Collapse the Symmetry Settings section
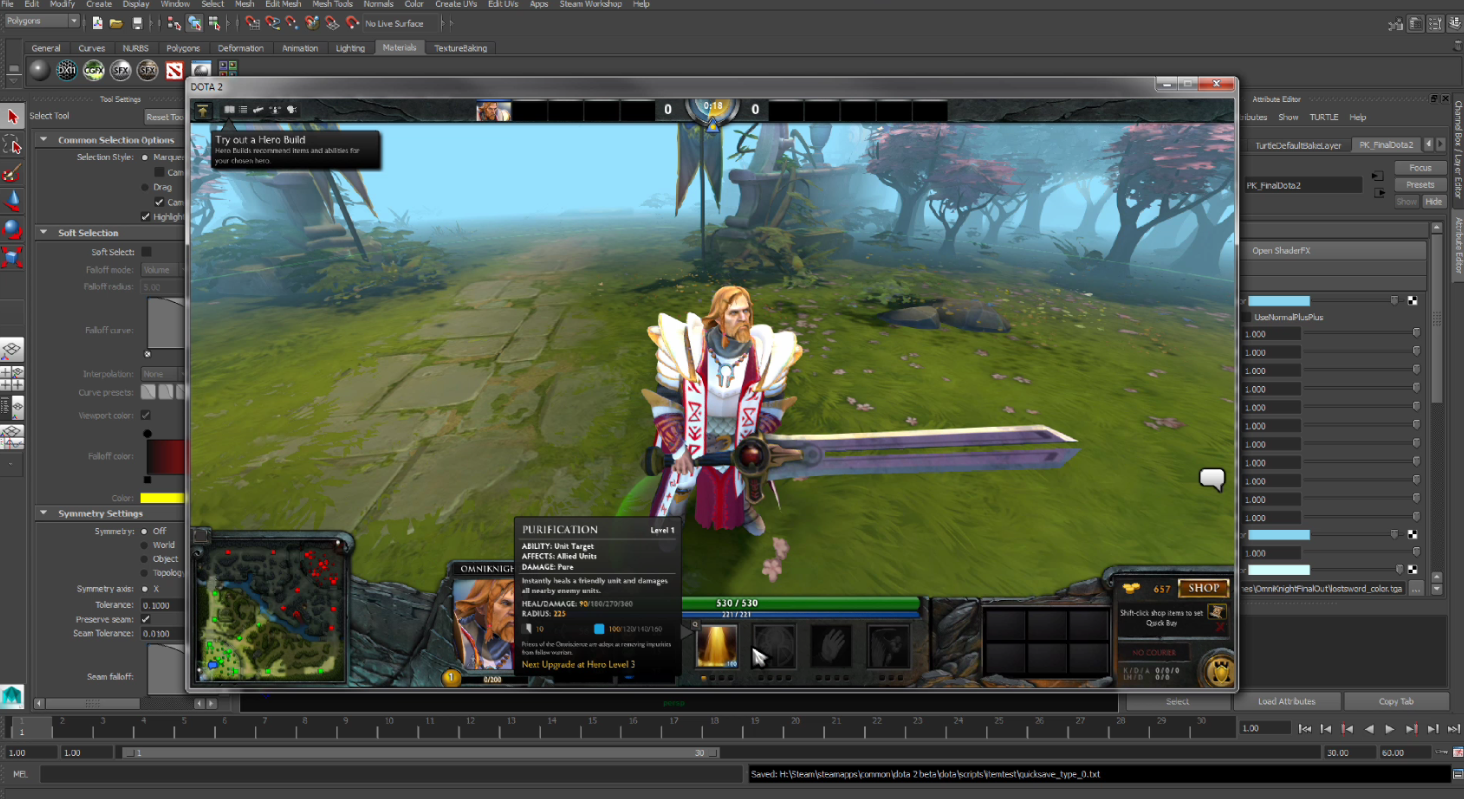Viewport: 1464px width, 799px height. point(45,513)
